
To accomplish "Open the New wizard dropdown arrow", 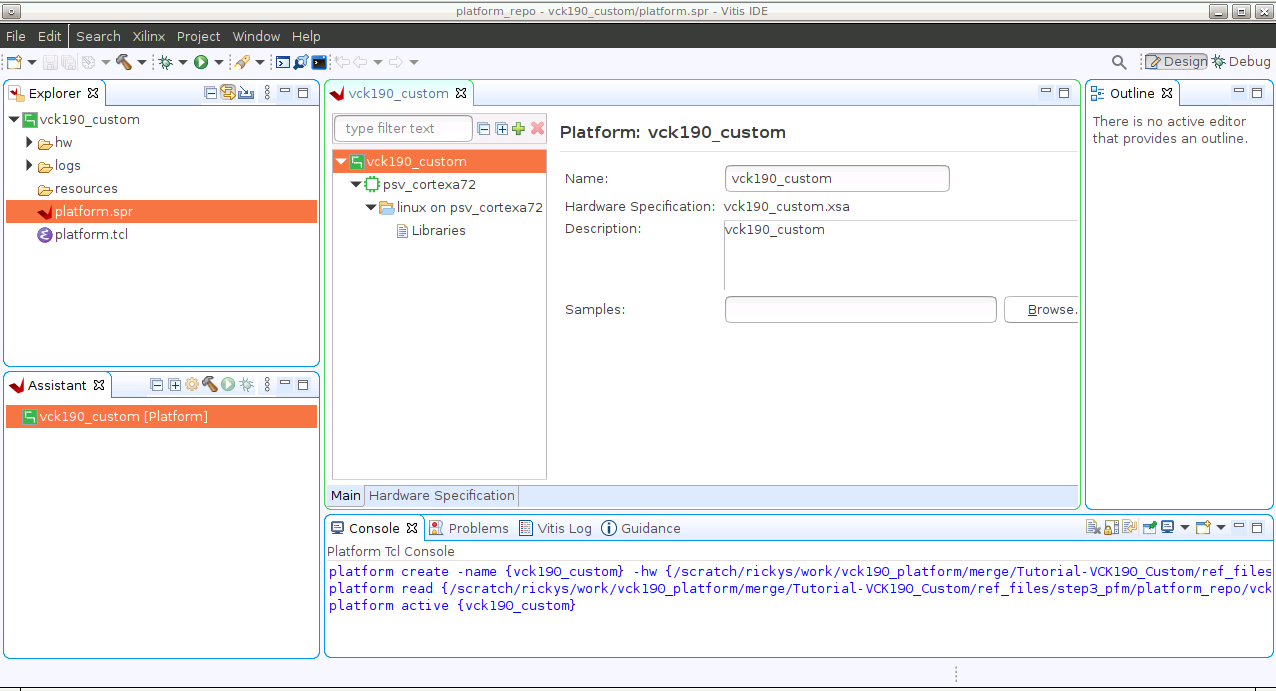I will (x=33, y=61).
